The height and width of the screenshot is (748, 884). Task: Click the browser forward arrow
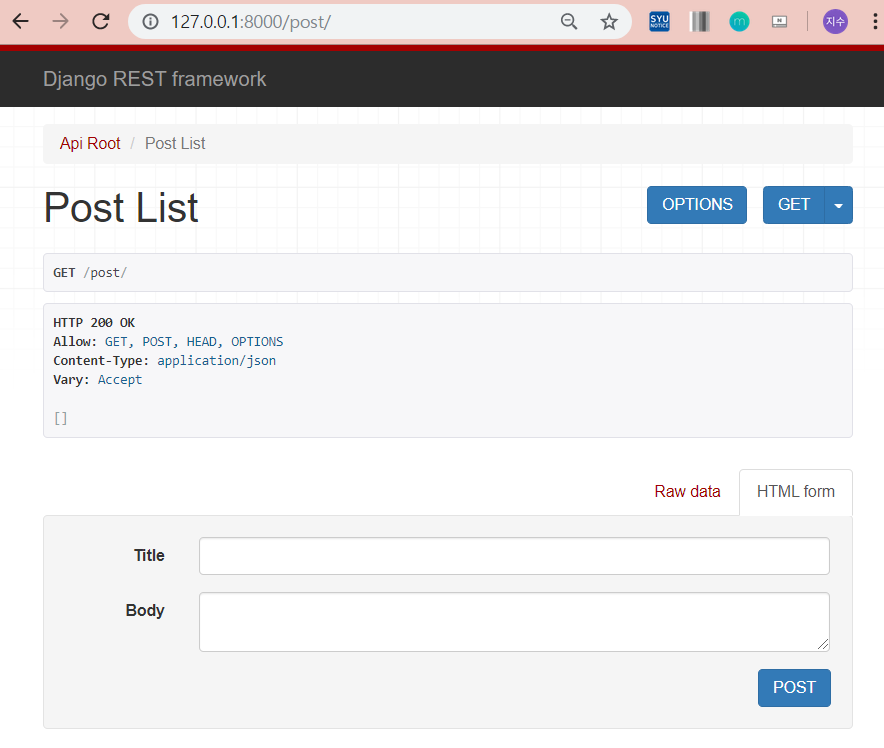click(60, 22)
